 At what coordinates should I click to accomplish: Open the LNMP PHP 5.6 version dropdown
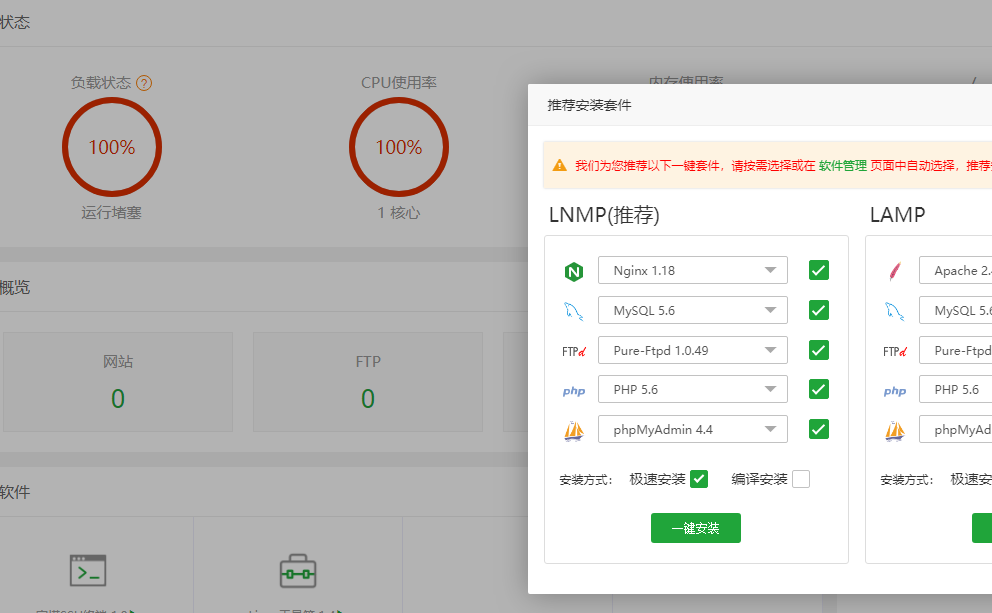693,389
